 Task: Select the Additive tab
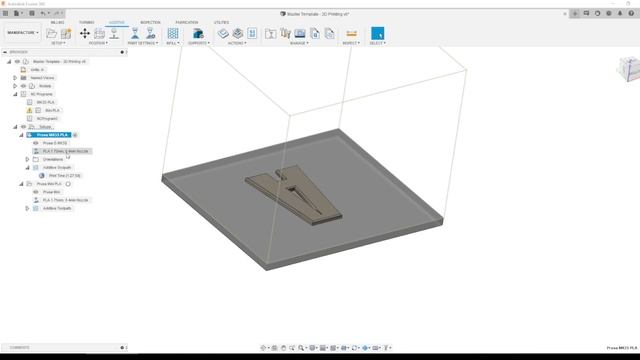[x=117, y=22]
